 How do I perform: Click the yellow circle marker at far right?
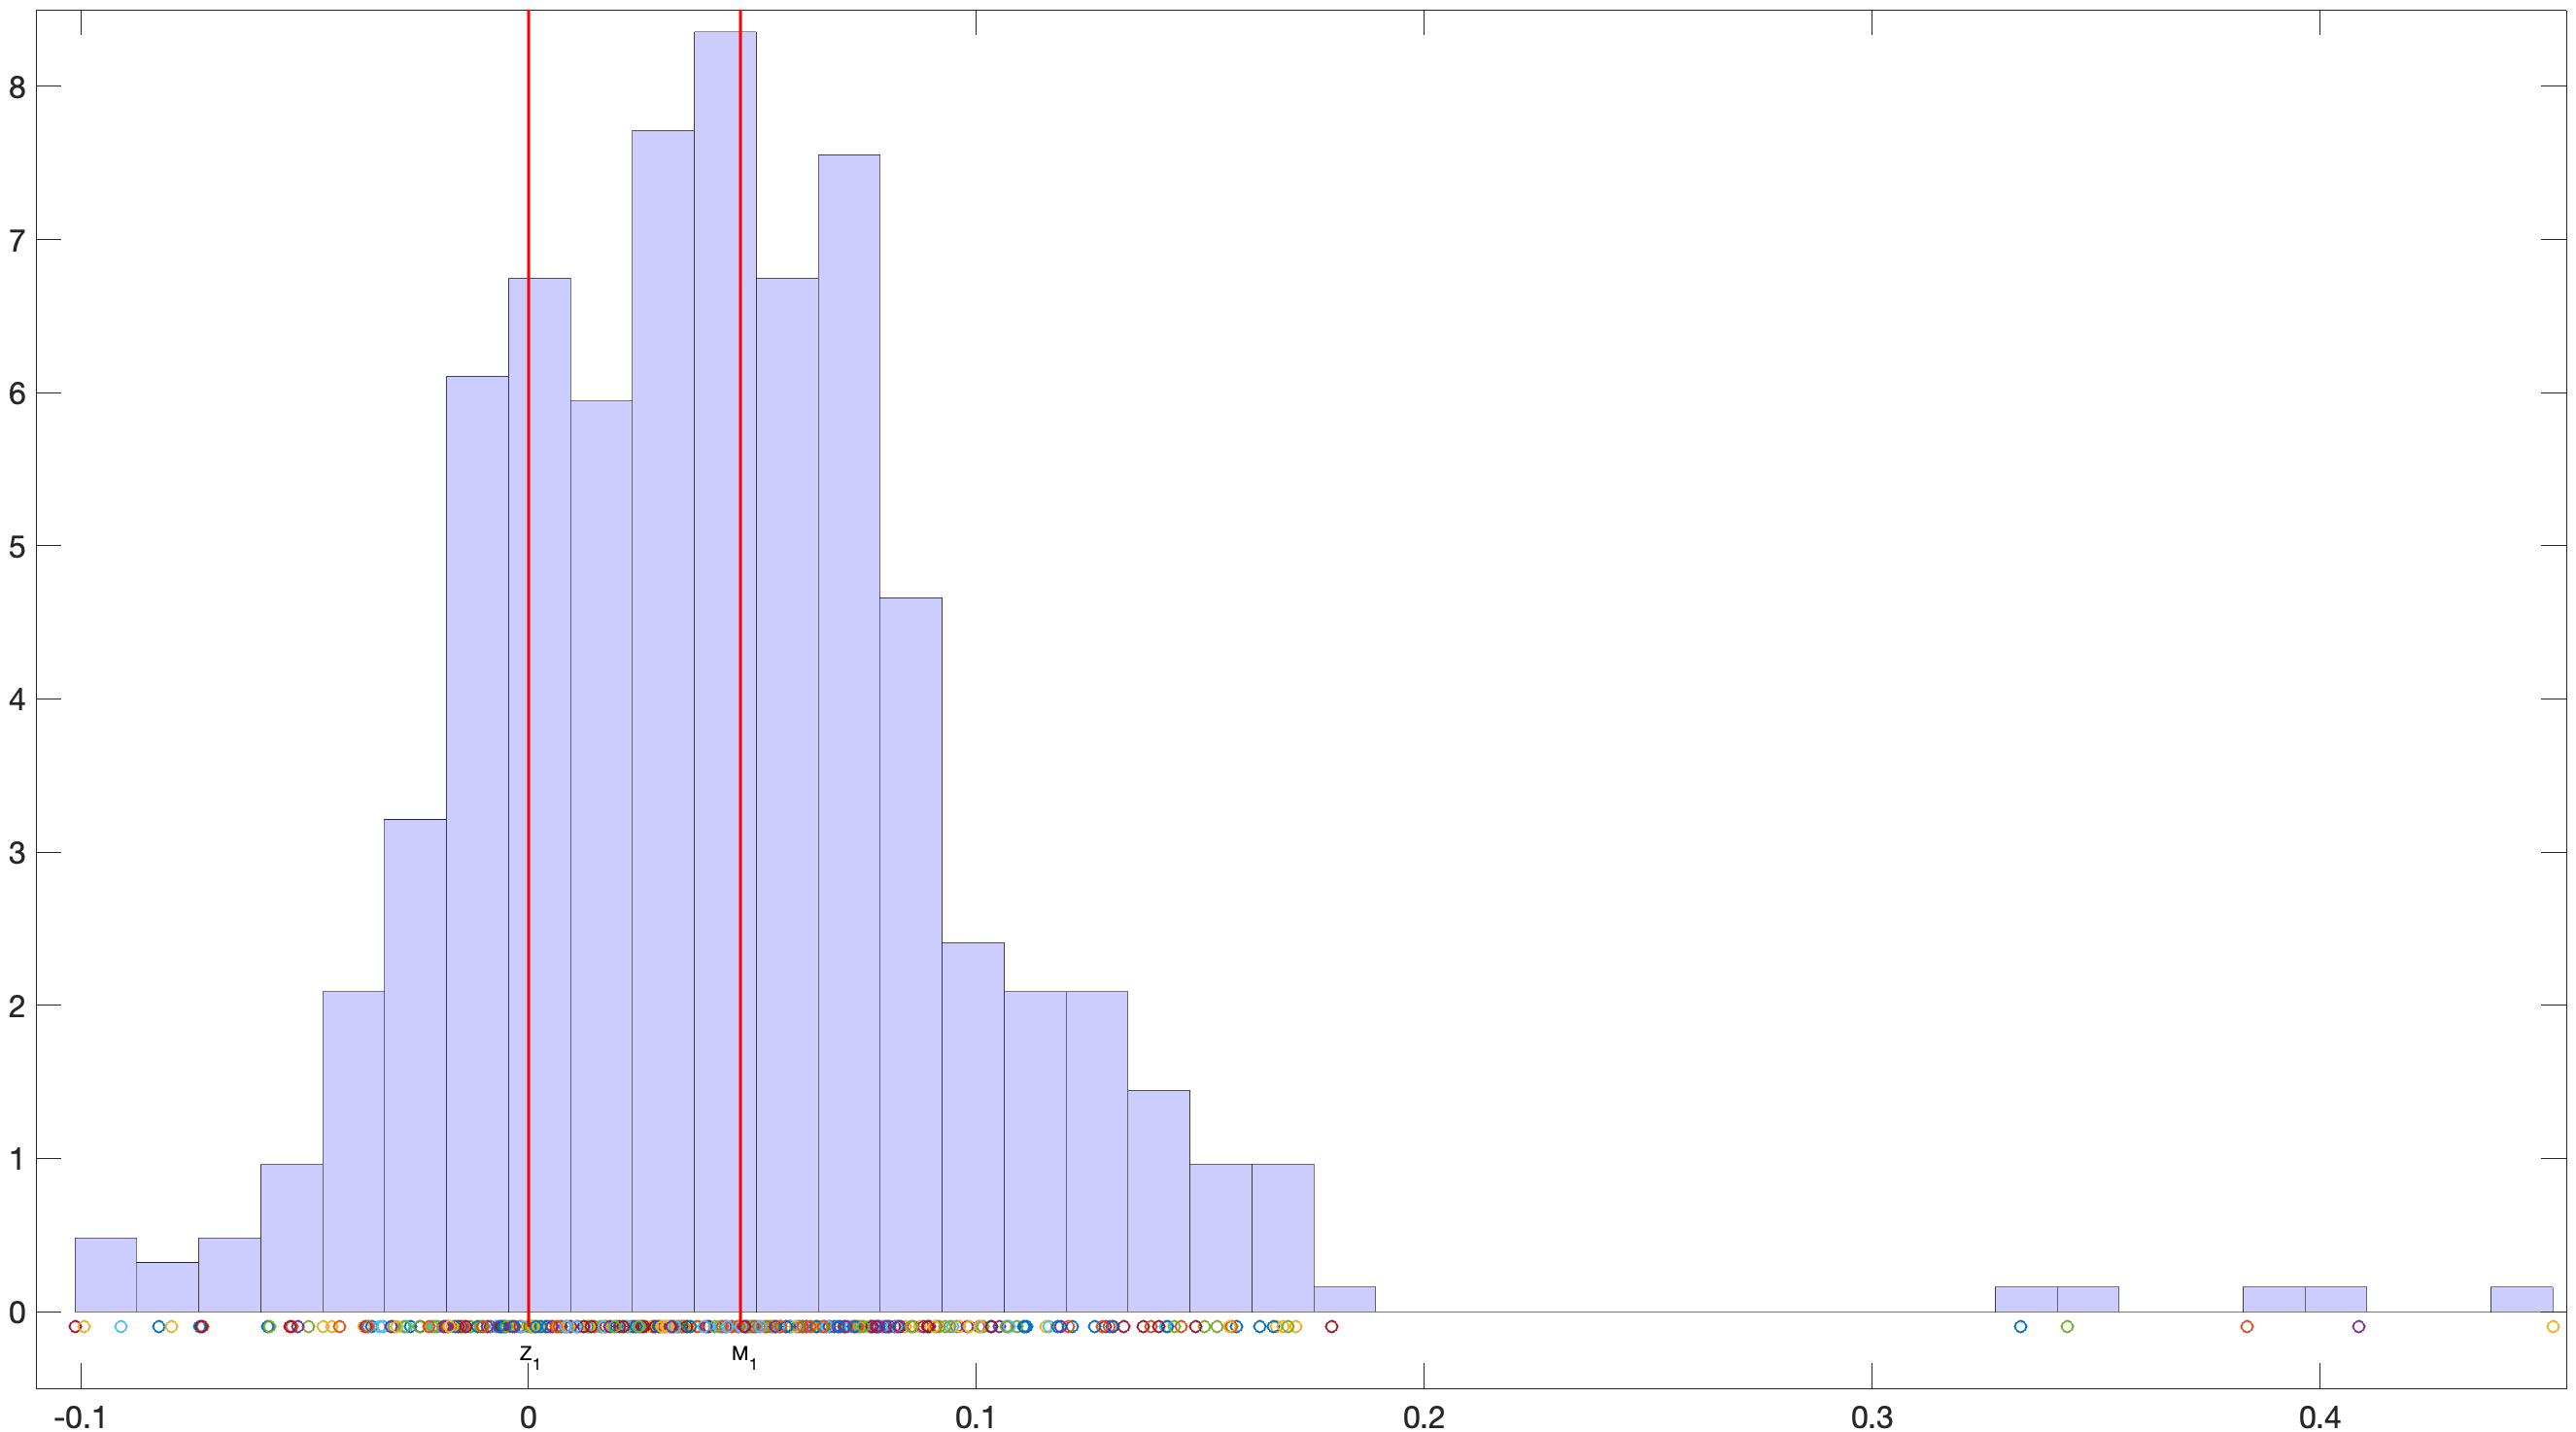(2553, 1327)
